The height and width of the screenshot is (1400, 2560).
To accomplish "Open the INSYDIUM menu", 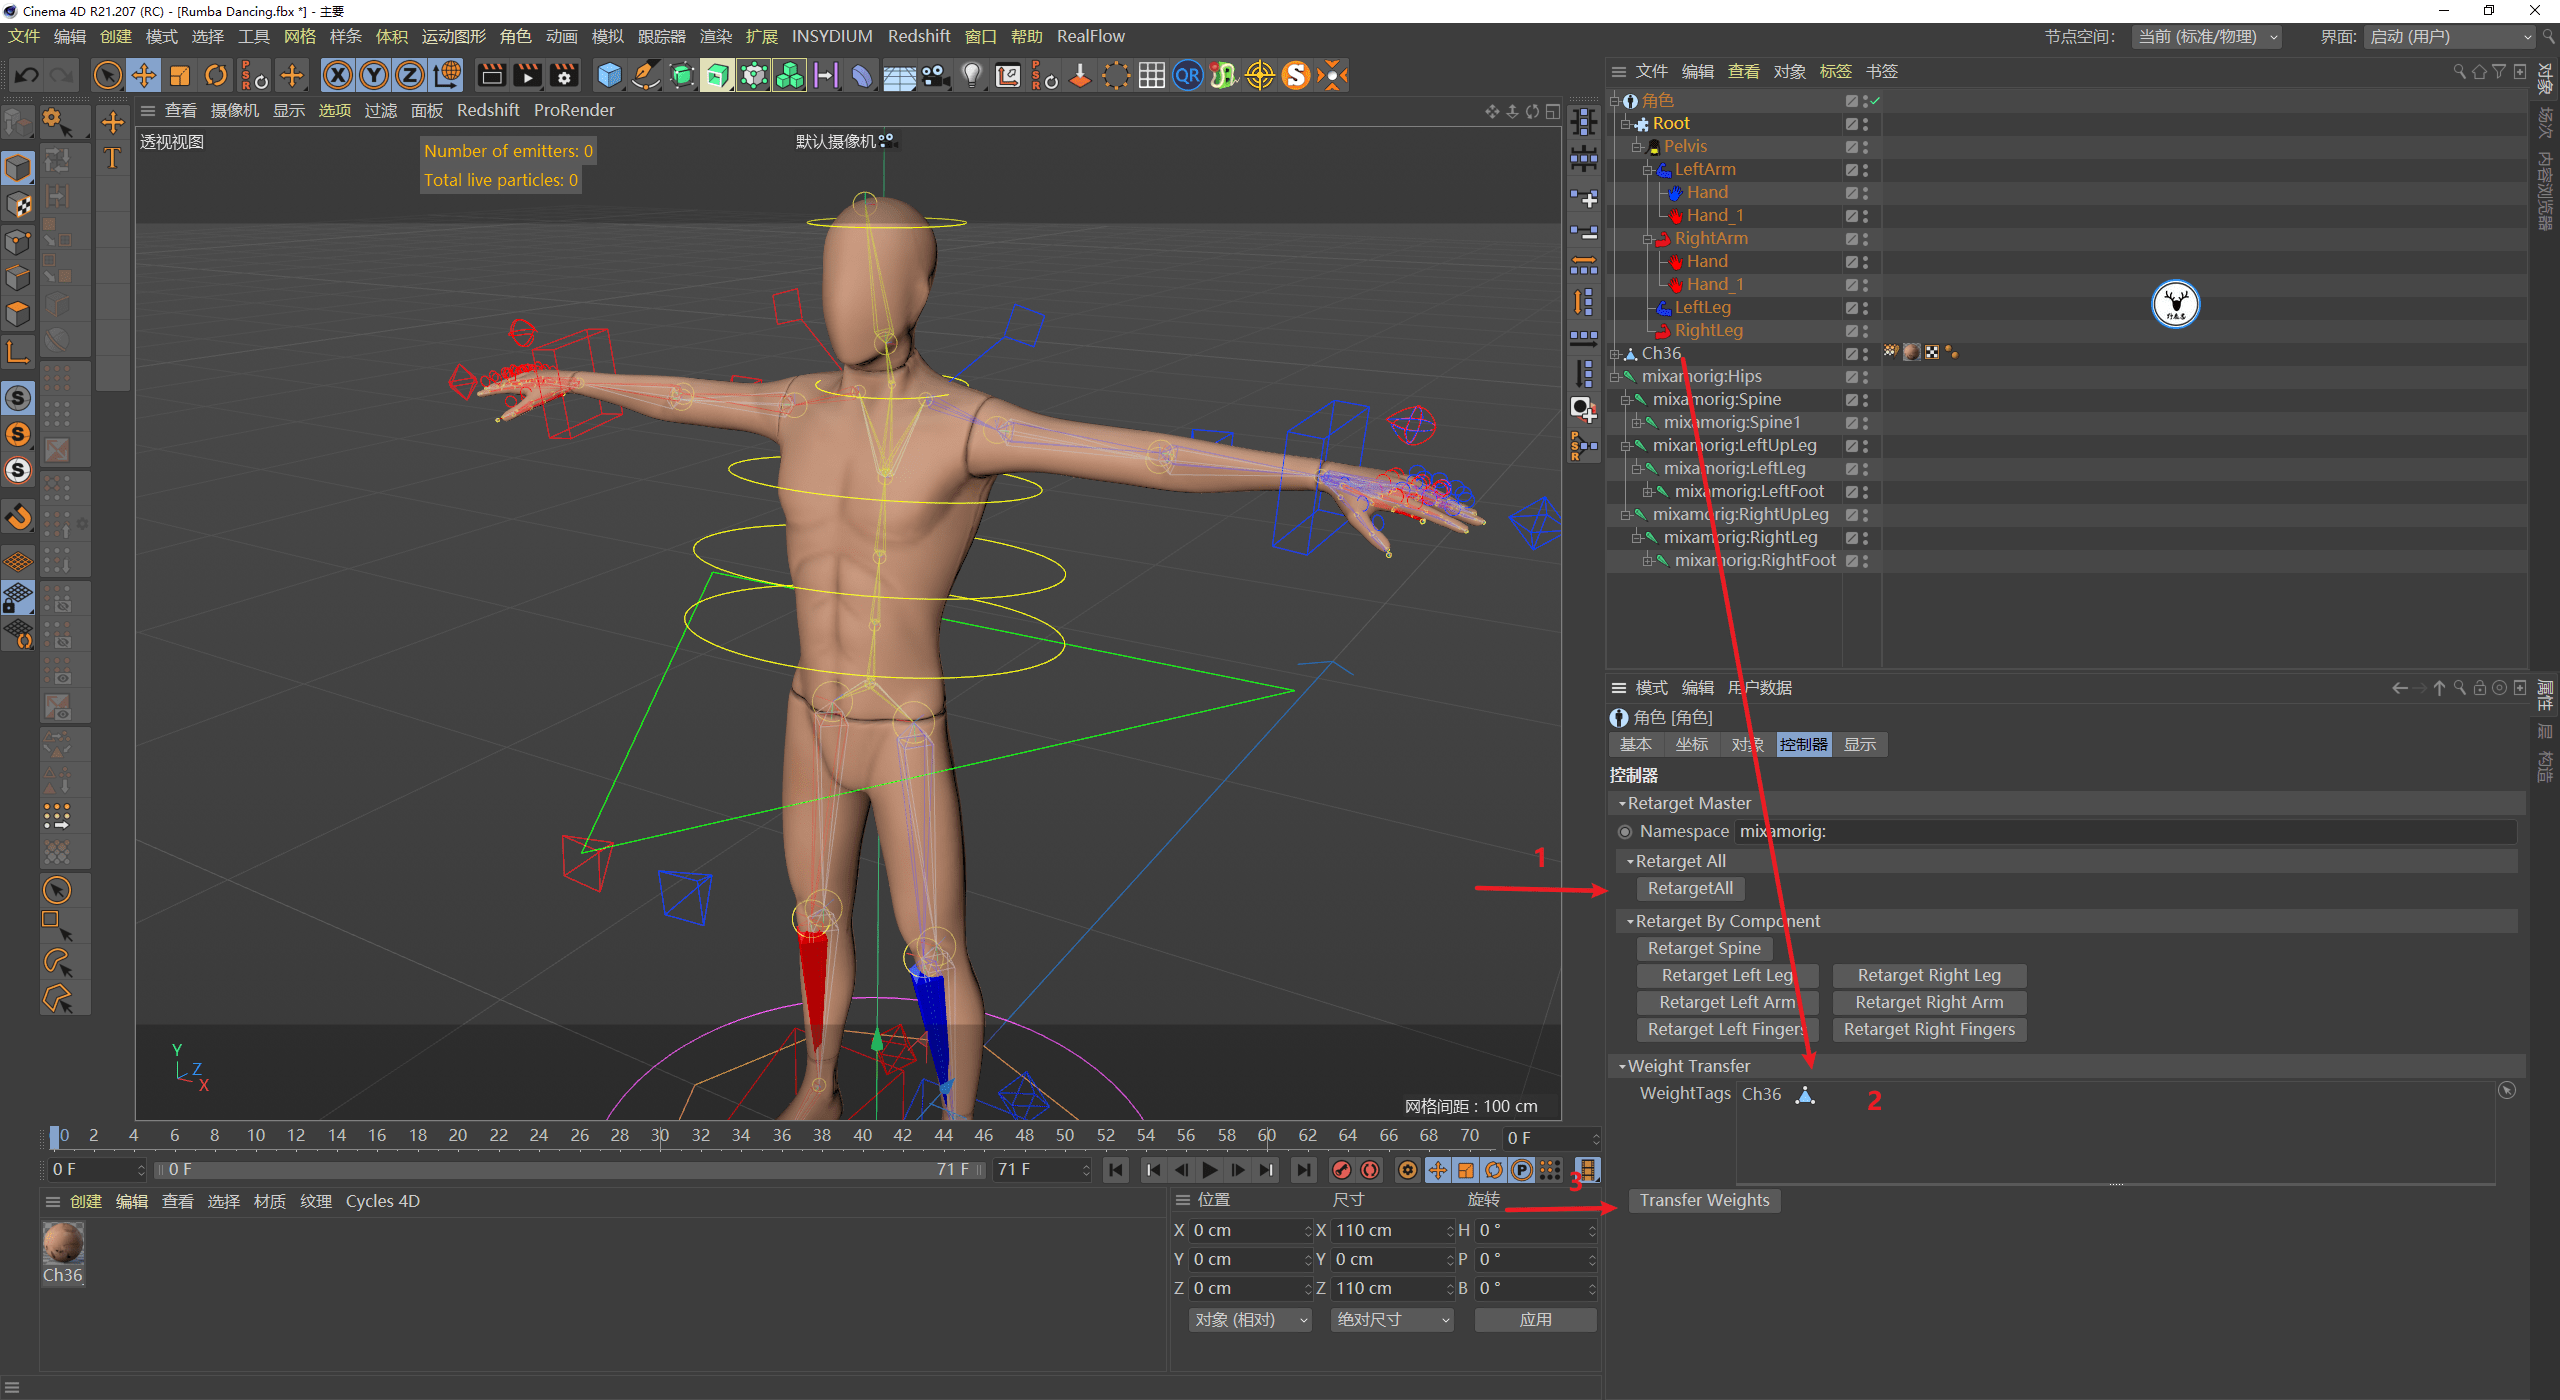I will (x=832, y=36).
